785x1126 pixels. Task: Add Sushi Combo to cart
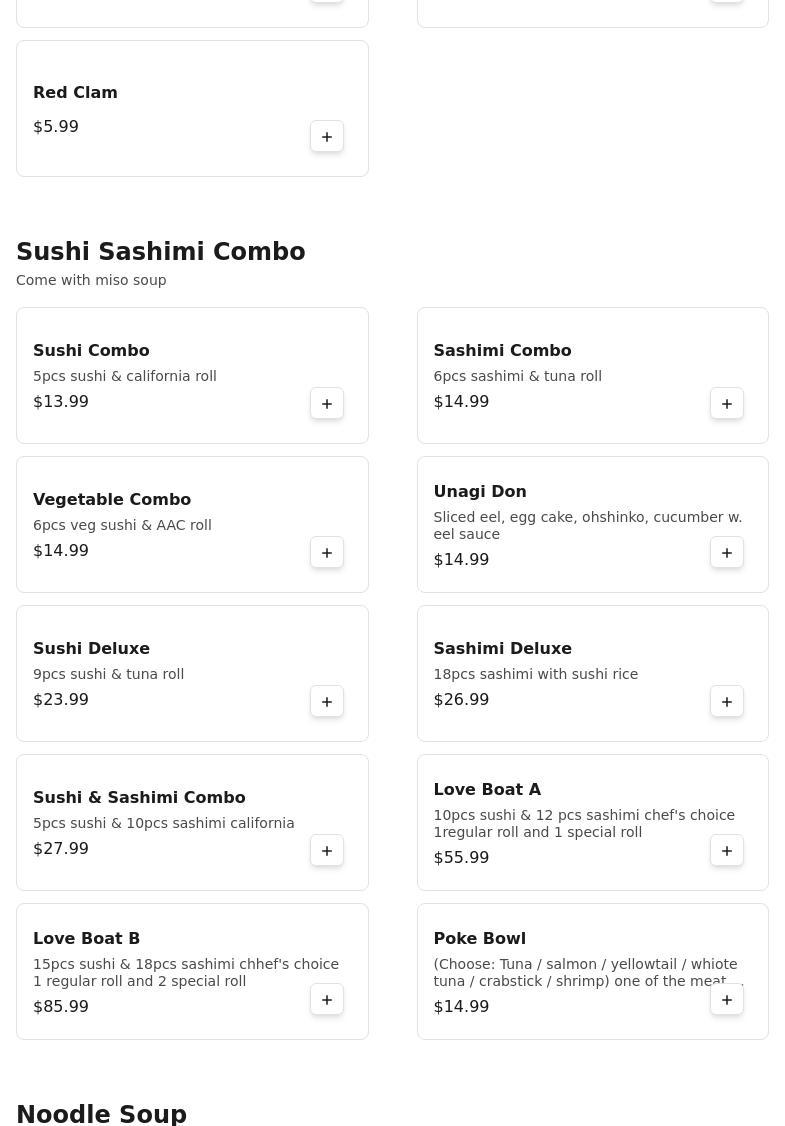327,404
